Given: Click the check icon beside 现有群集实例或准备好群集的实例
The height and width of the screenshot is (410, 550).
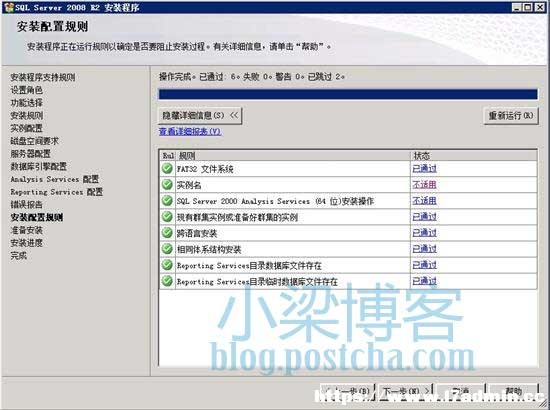Looking at the screenshot, I should (x=167, y=217).
